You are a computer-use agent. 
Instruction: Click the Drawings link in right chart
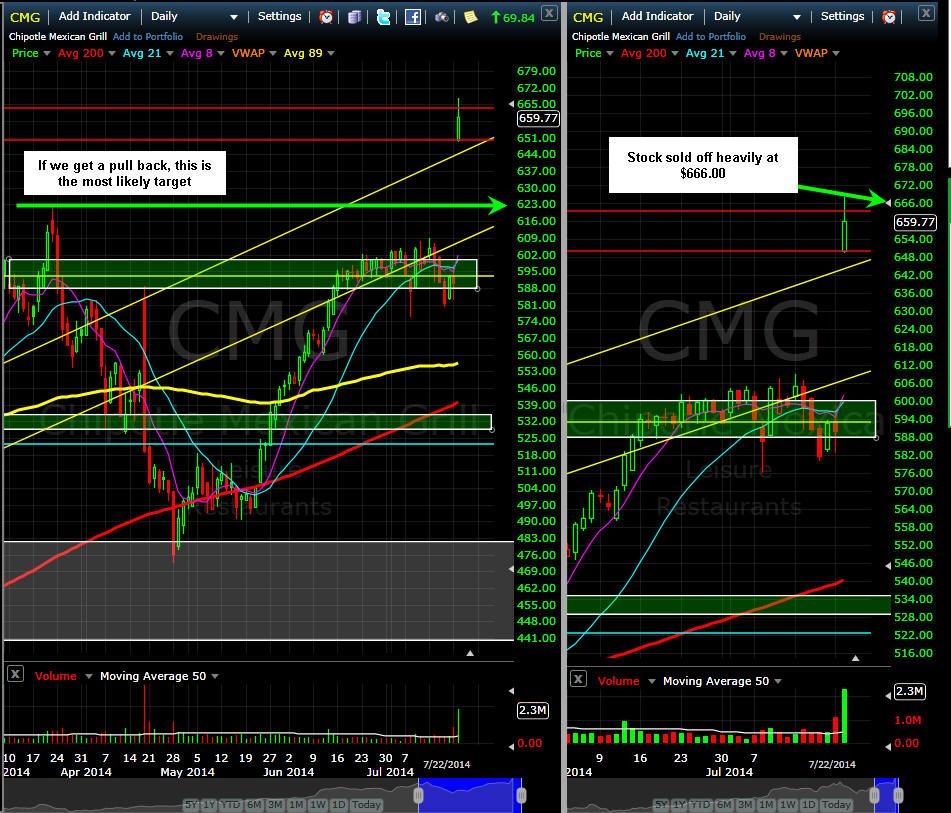(x=780, y=36)
